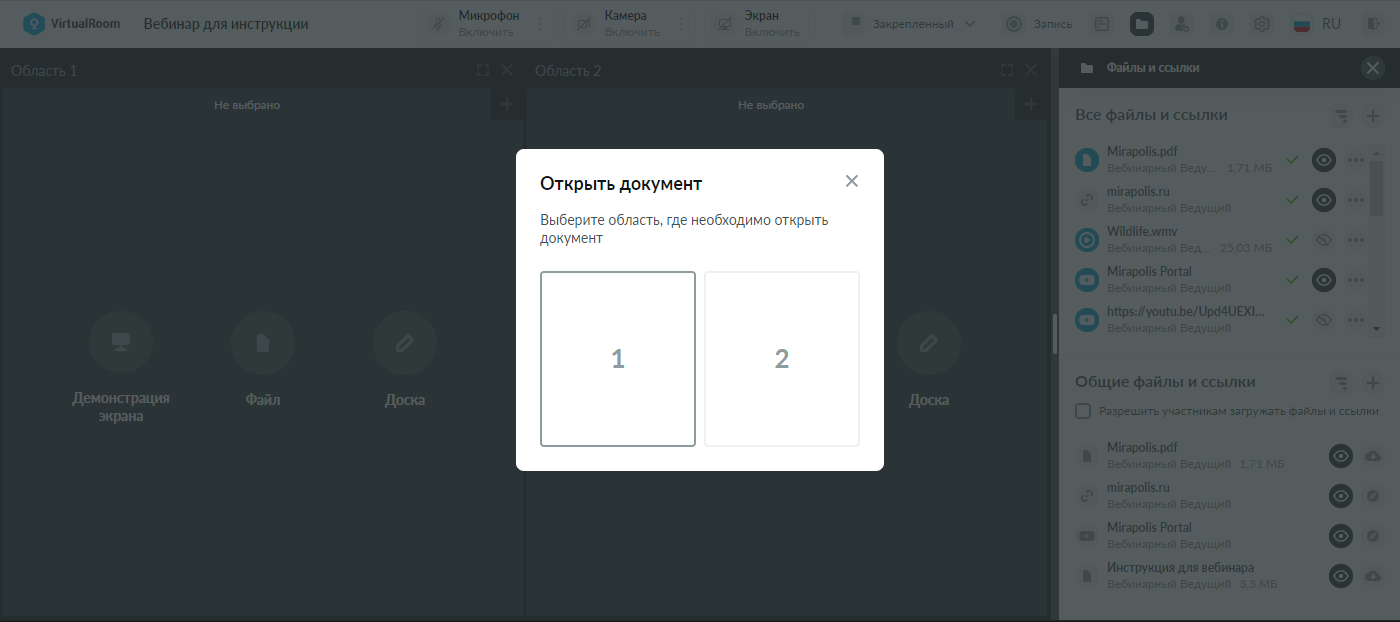Screen dimensions: 1400x622
Task: Expand Область 1 to fullscreen
Action: (x=483, y=70)
